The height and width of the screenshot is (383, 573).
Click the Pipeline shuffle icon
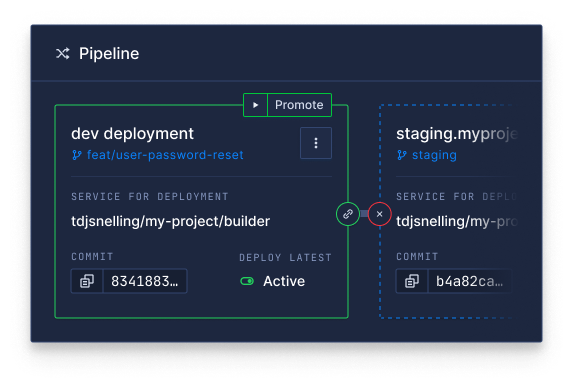(x=62, y=54)
